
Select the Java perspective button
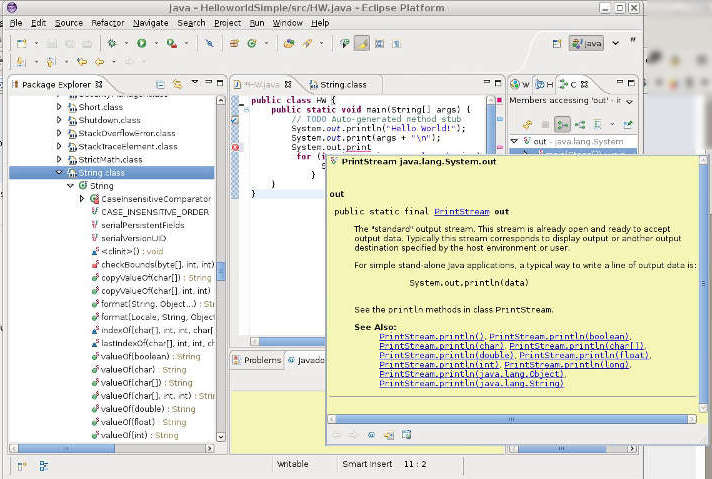click(587, 44)
